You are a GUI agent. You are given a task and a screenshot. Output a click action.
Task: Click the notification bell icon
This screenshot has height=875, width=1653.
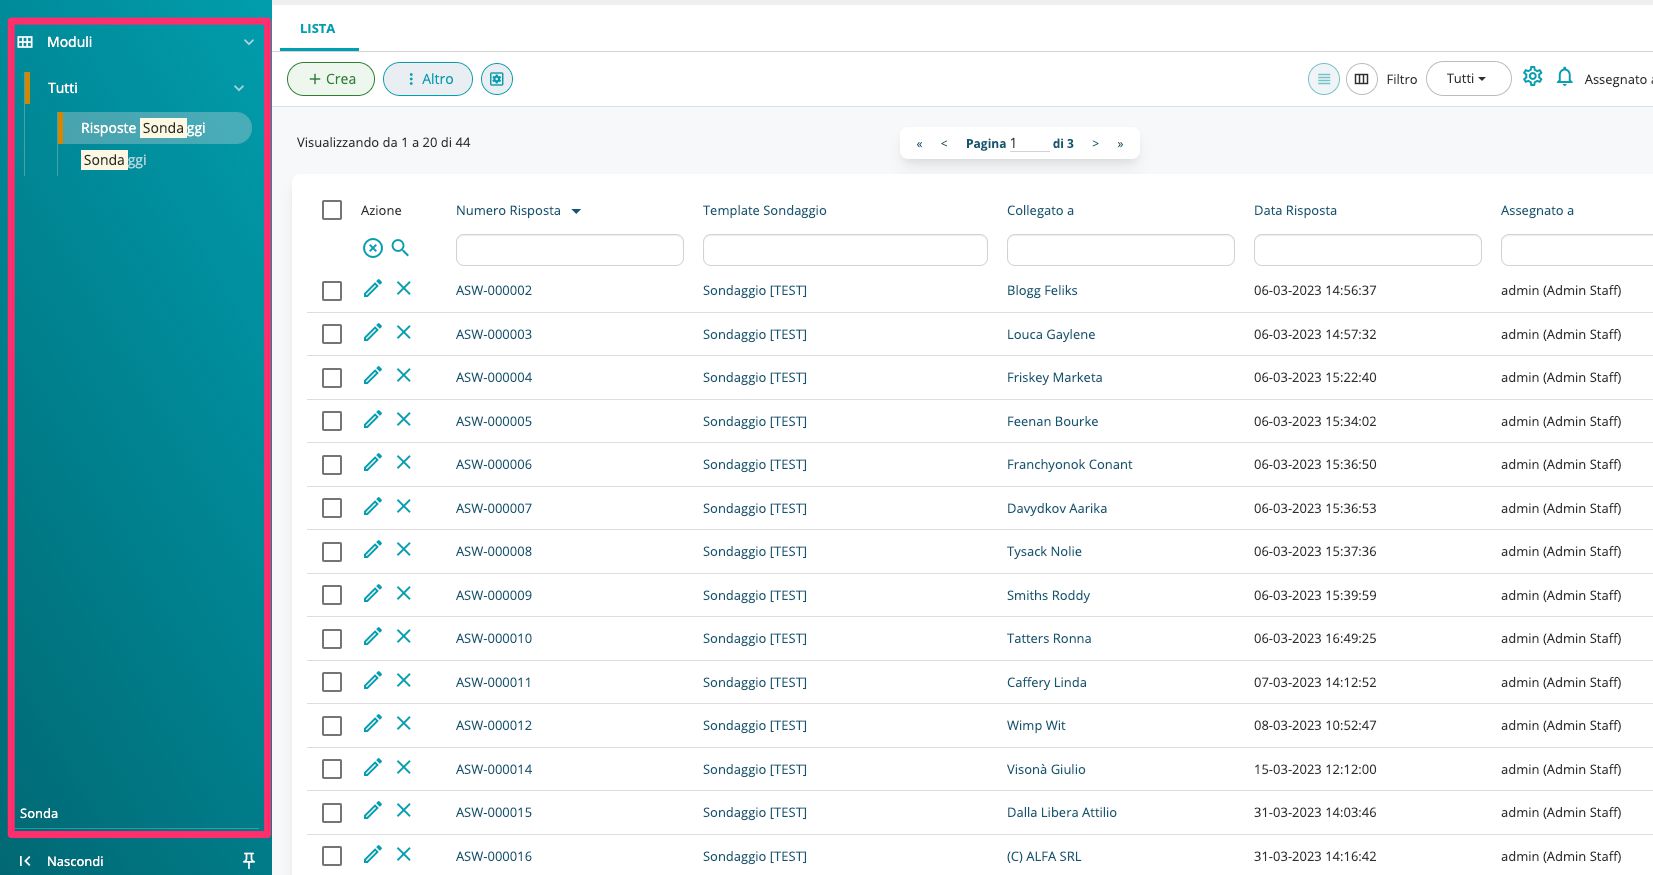1565,77
